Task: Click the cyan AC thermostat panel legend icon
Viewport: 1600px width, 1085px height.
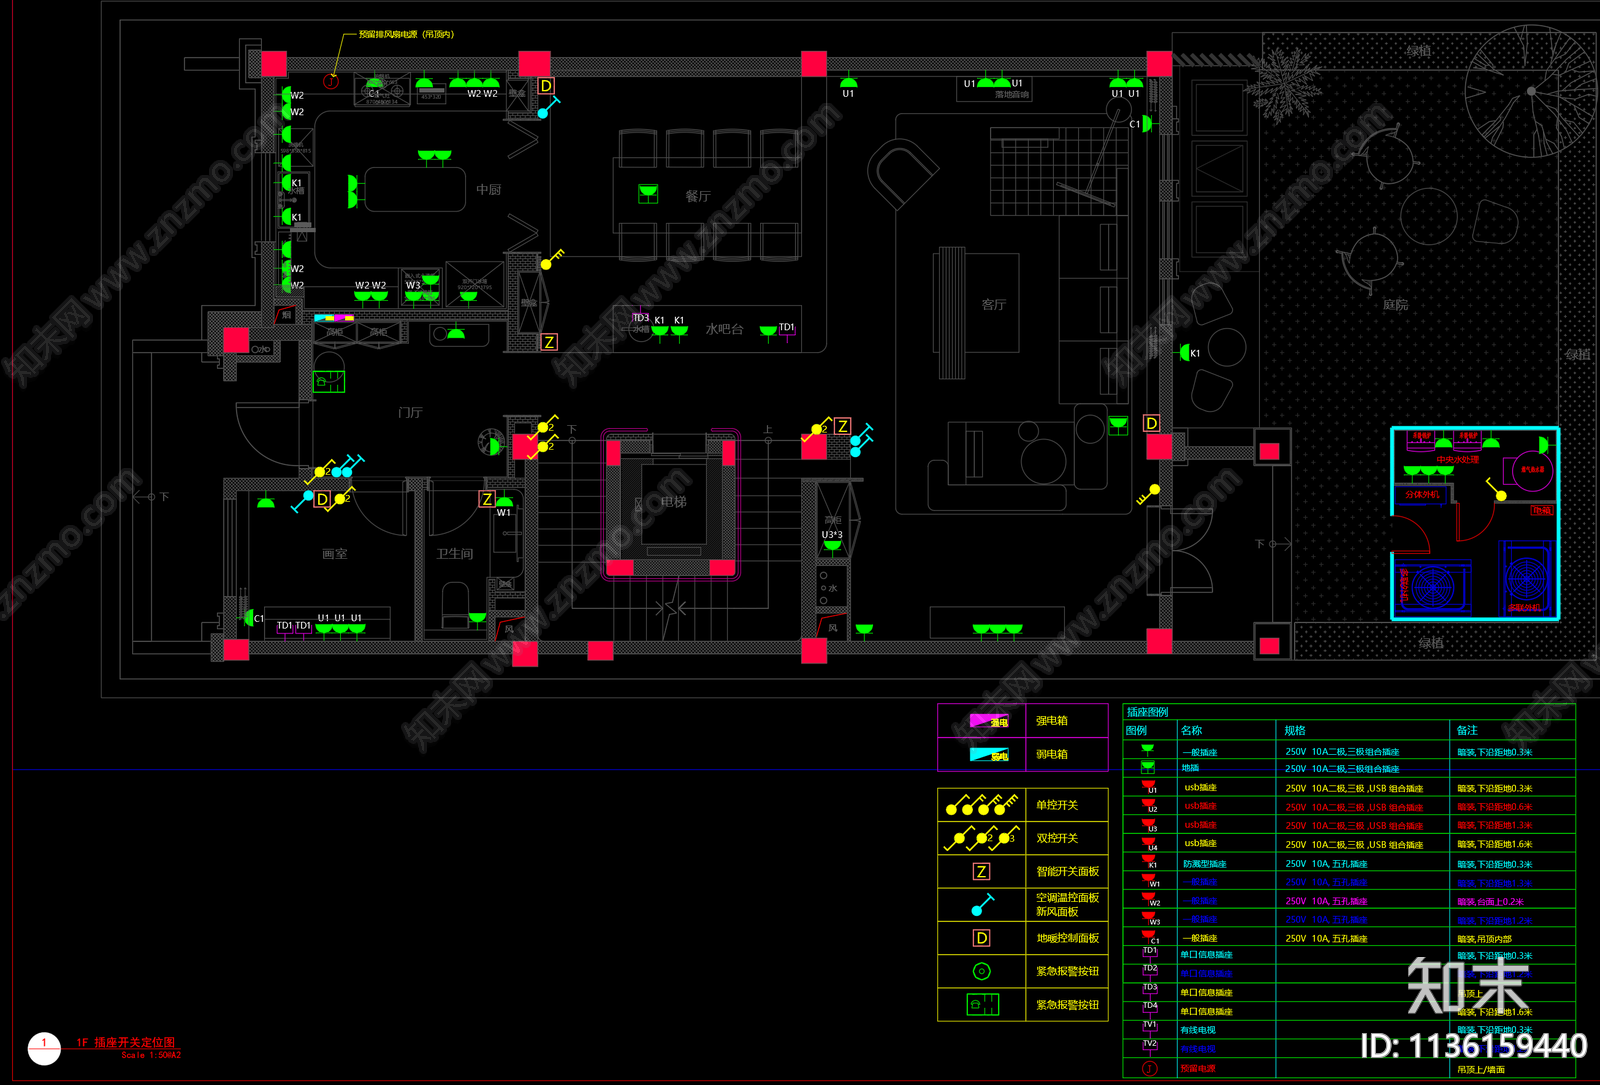Action: (982, 904)
